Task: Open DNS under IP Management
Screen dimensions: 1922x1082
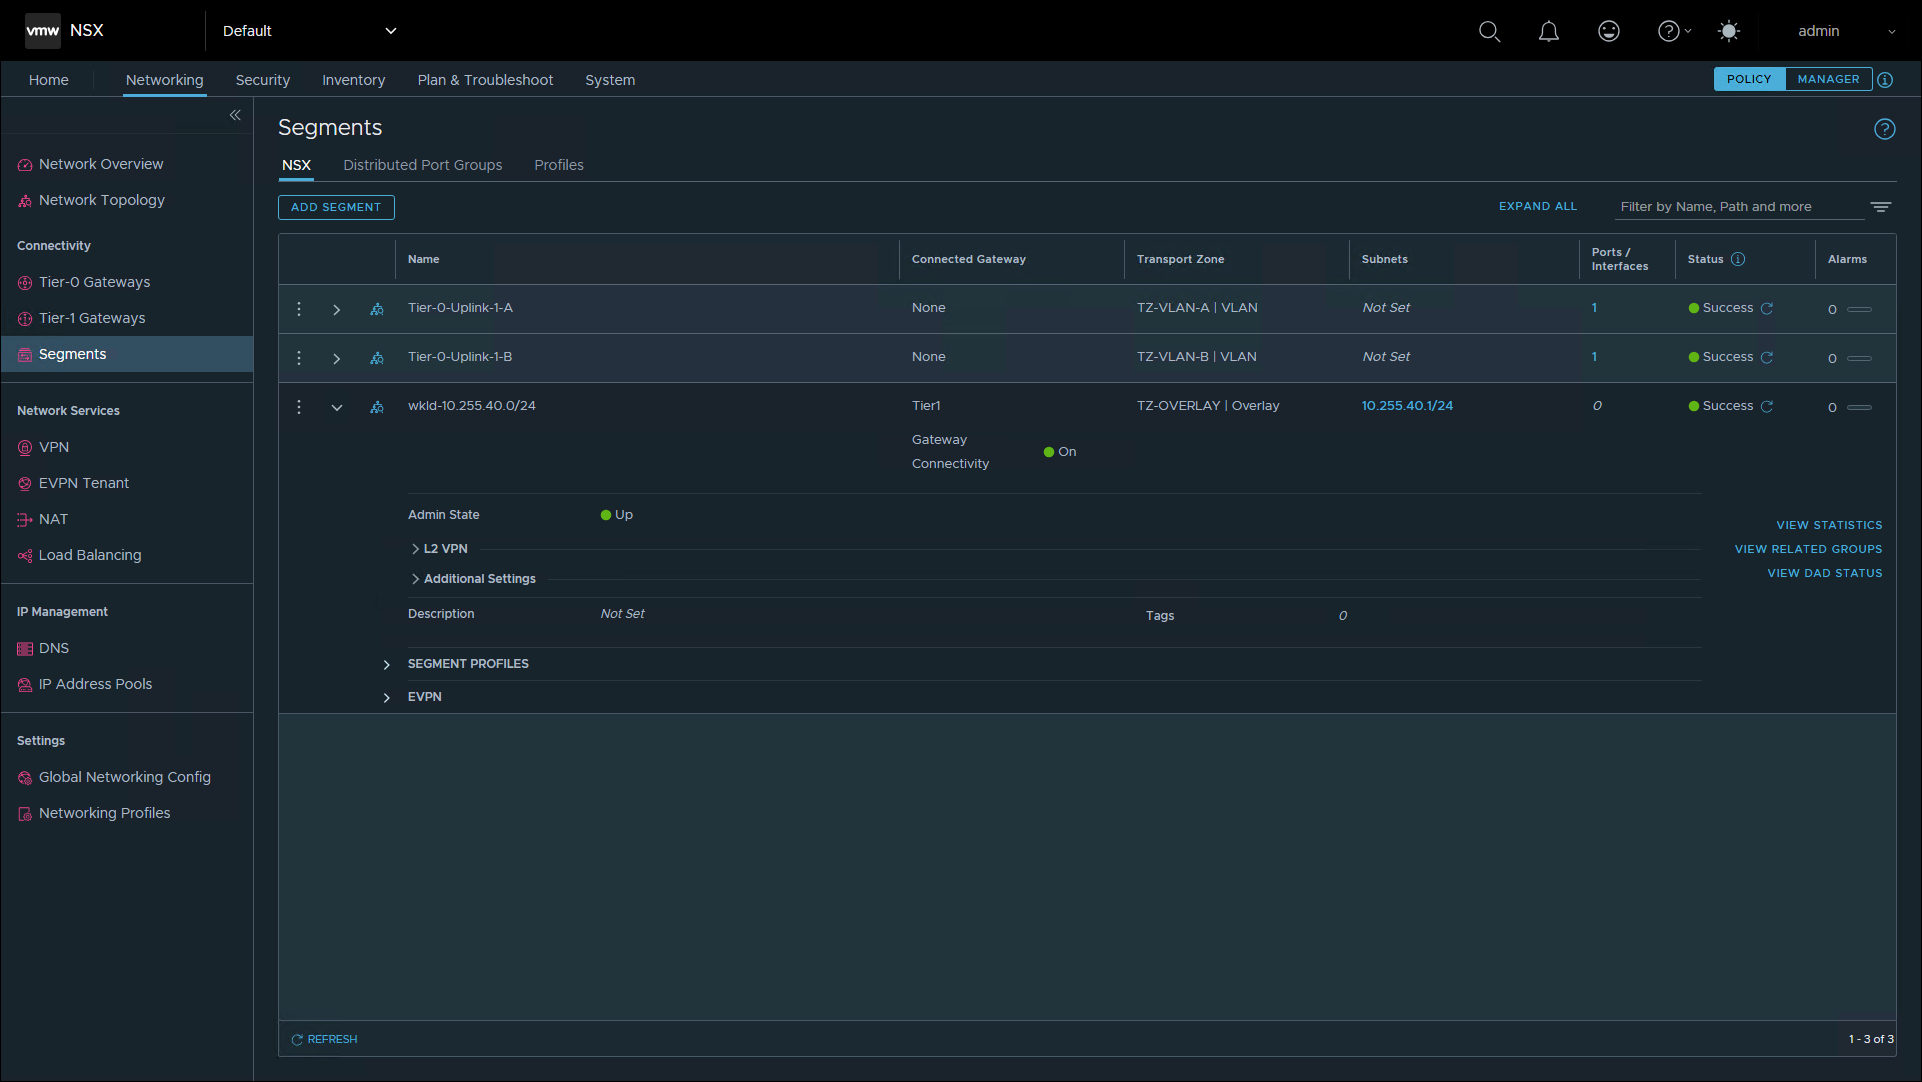Action: point(54,648)
